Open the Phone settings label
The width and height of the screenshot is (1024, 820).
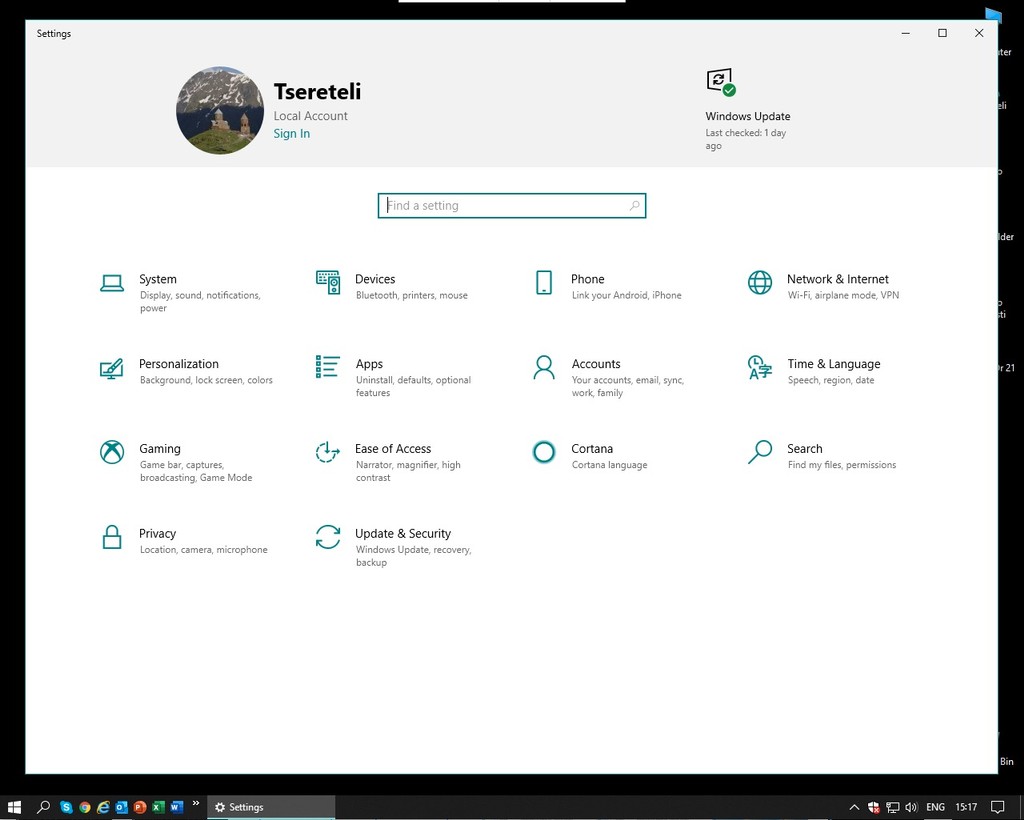point(587,279)
